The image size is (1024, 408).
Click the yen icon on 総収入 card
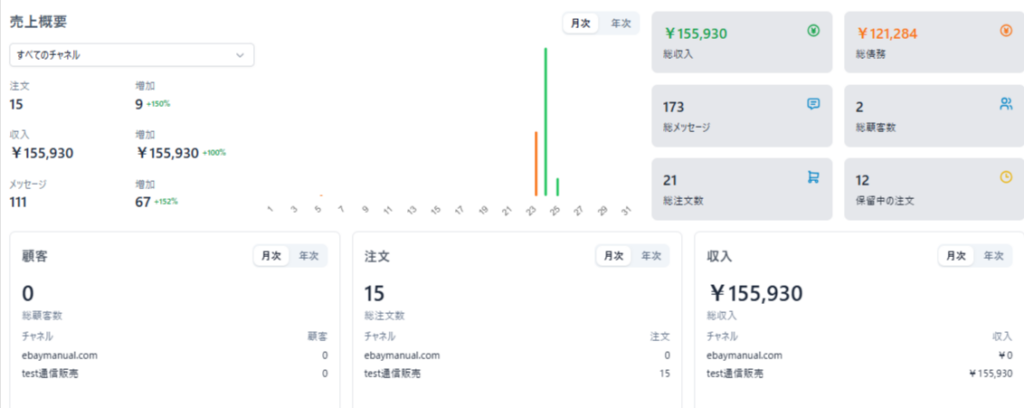pos(813,31)
